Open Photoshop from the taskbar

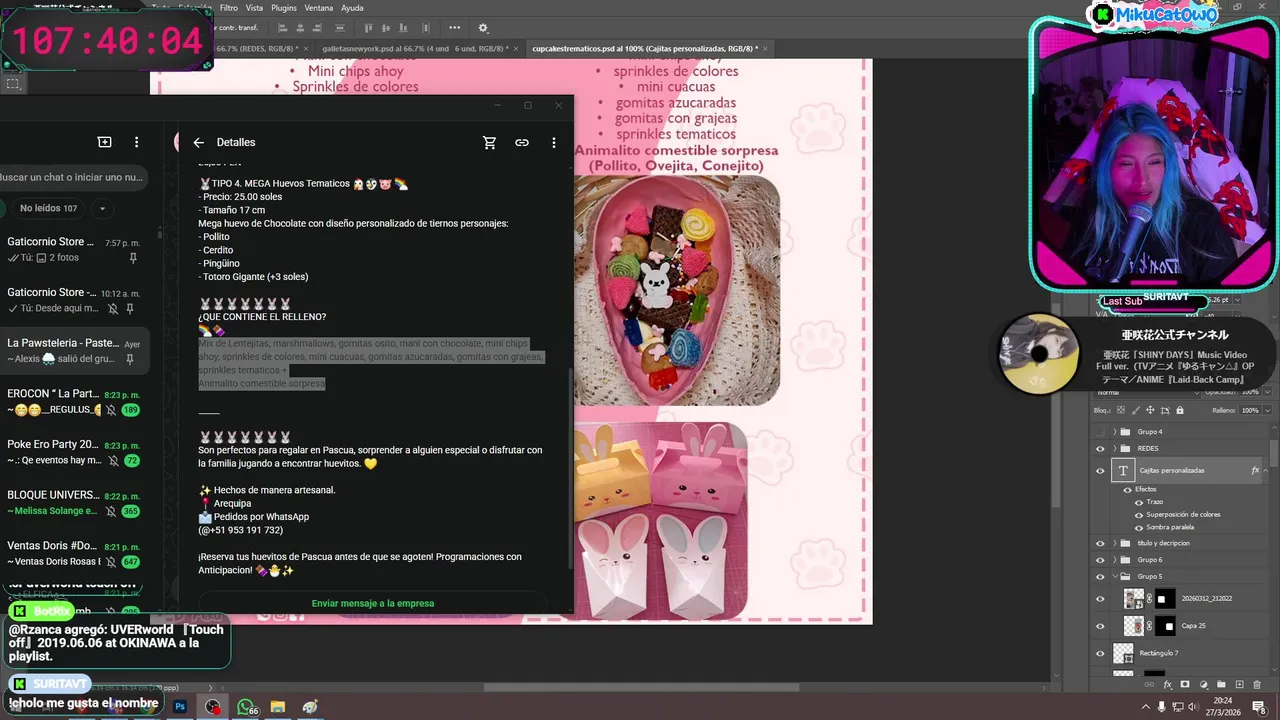pyautogui.click(x=180, y=707)
